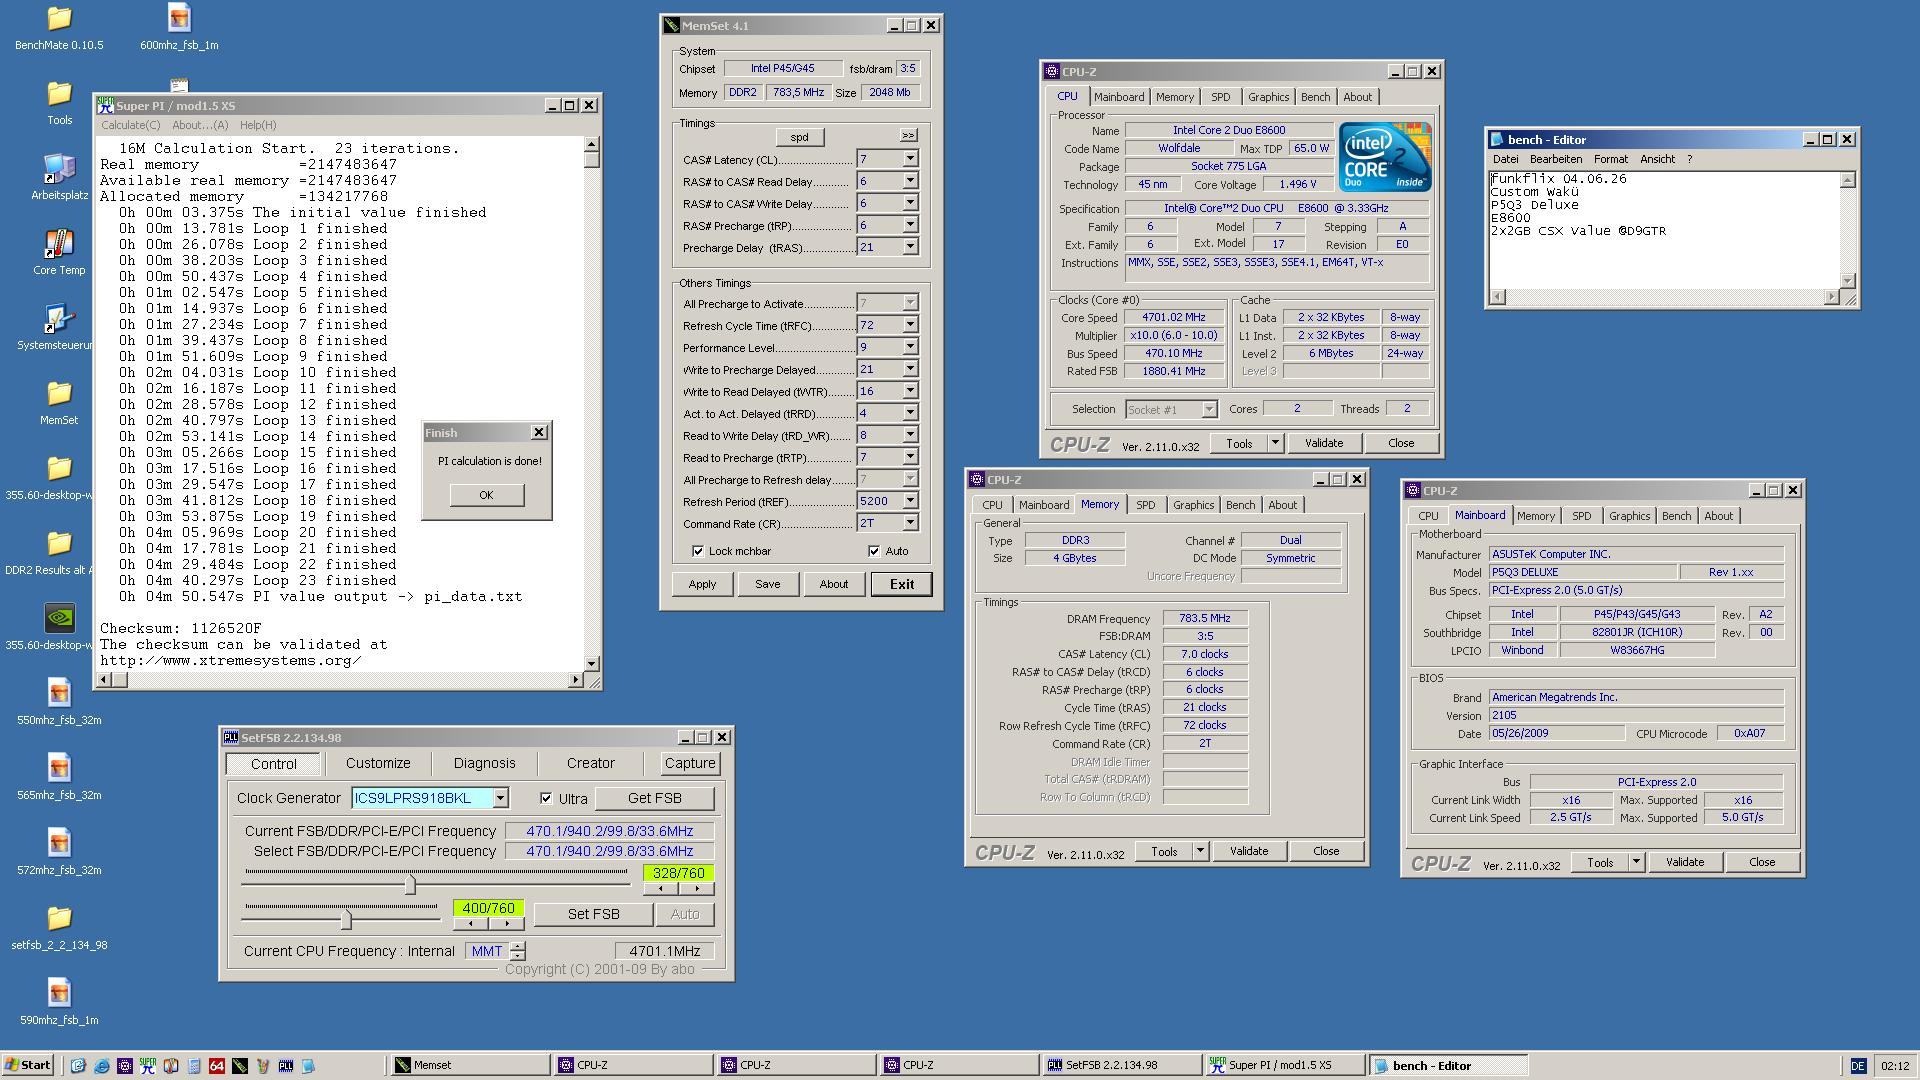Open the Core Temp desktop shortcut
The image size is (1920, 1080).
click(x=59, y=243)
